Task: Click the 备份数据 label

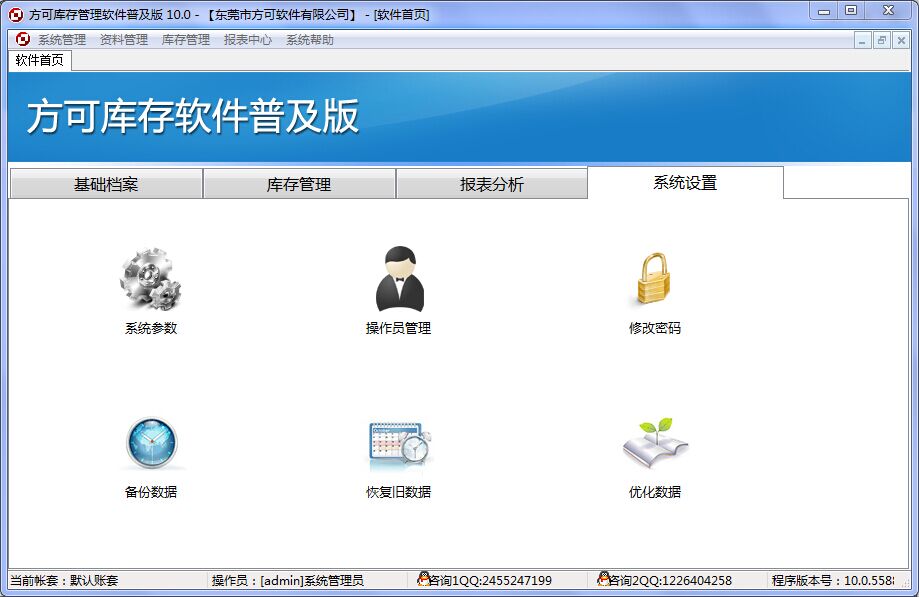Action: [151, 492]
